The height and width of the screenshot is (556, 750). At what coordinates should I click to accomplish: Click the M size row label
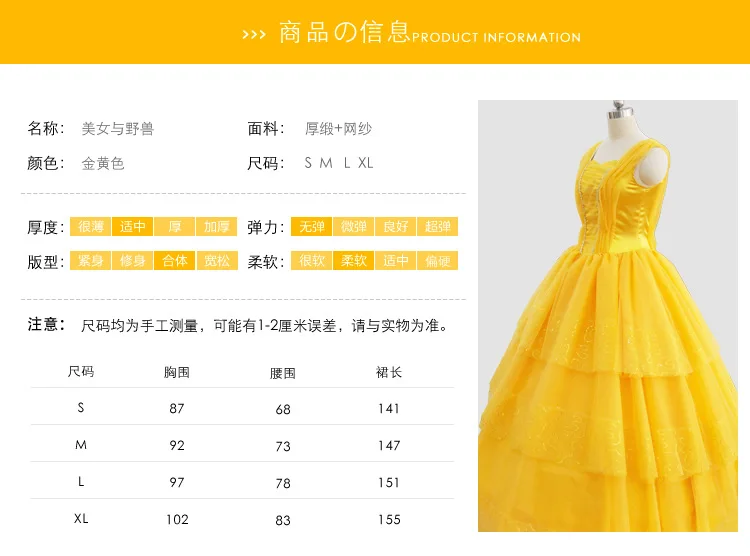point(81,445)
